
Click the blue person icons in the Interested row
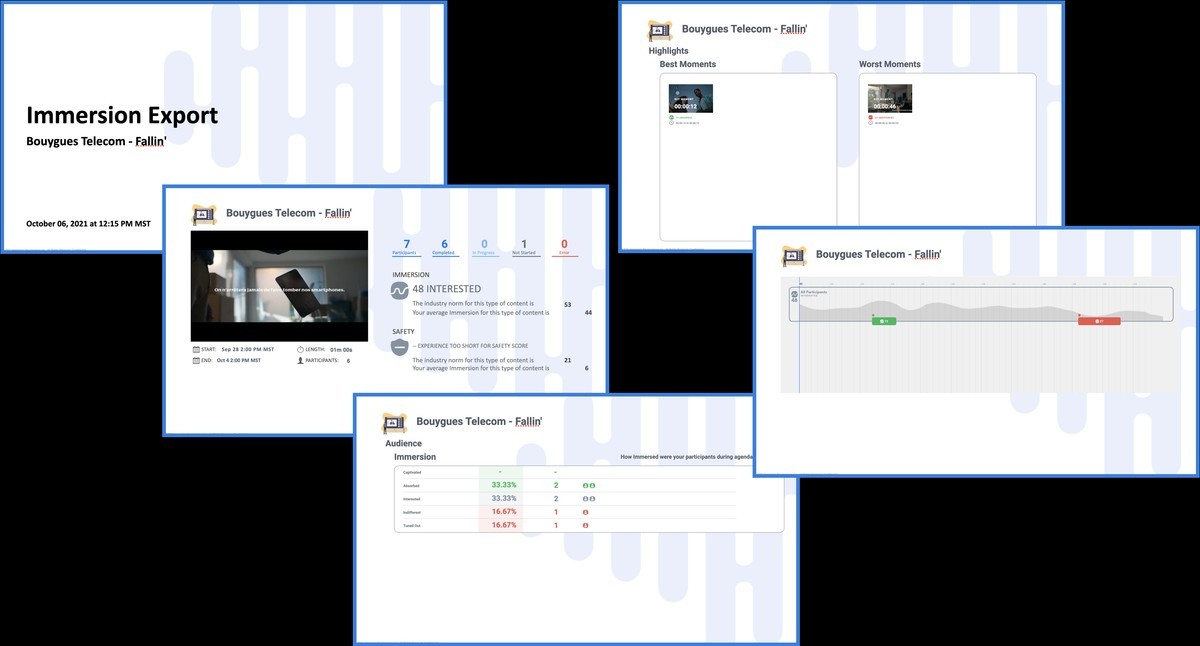tap(588, 498)
